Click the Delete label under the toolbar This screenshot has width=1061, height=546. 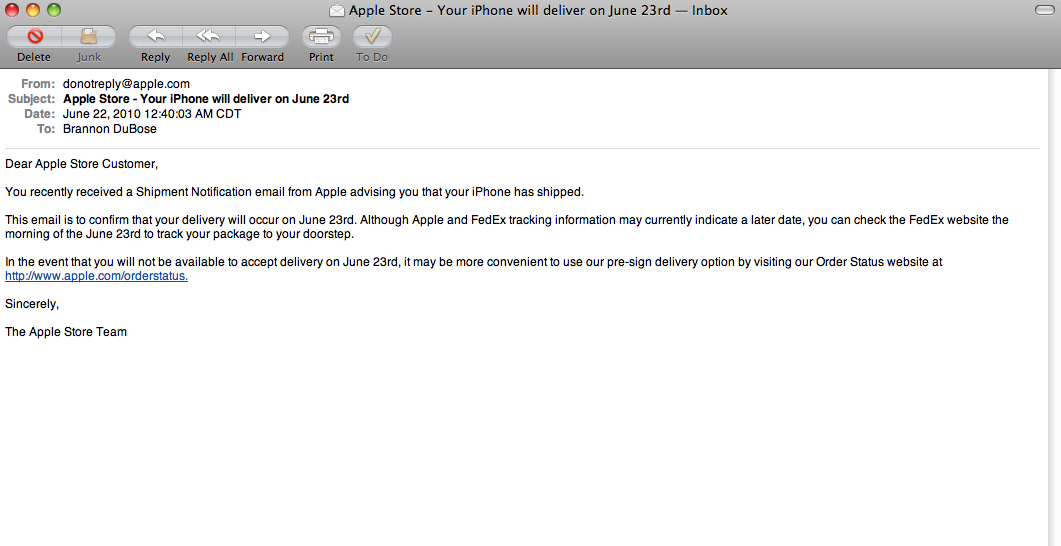point(34,58)
